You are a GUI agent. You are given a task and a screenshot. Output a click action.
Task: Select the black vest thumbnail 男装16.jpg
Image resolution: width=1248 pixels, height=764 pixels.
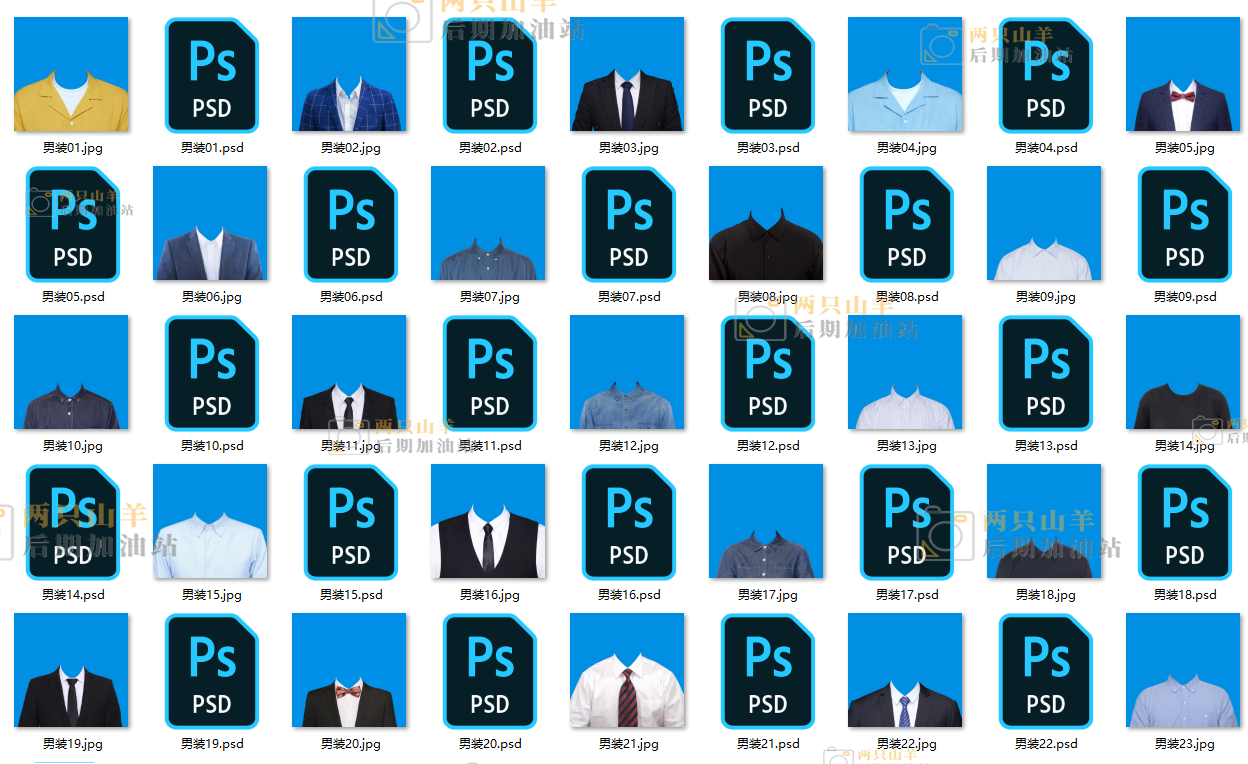point(488,522)
